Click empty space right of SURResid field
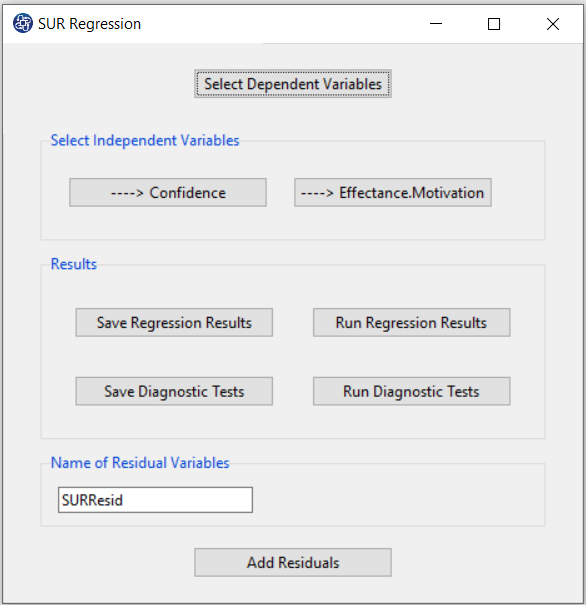Screen dimensions: 586x605 (x=397, y=500)
